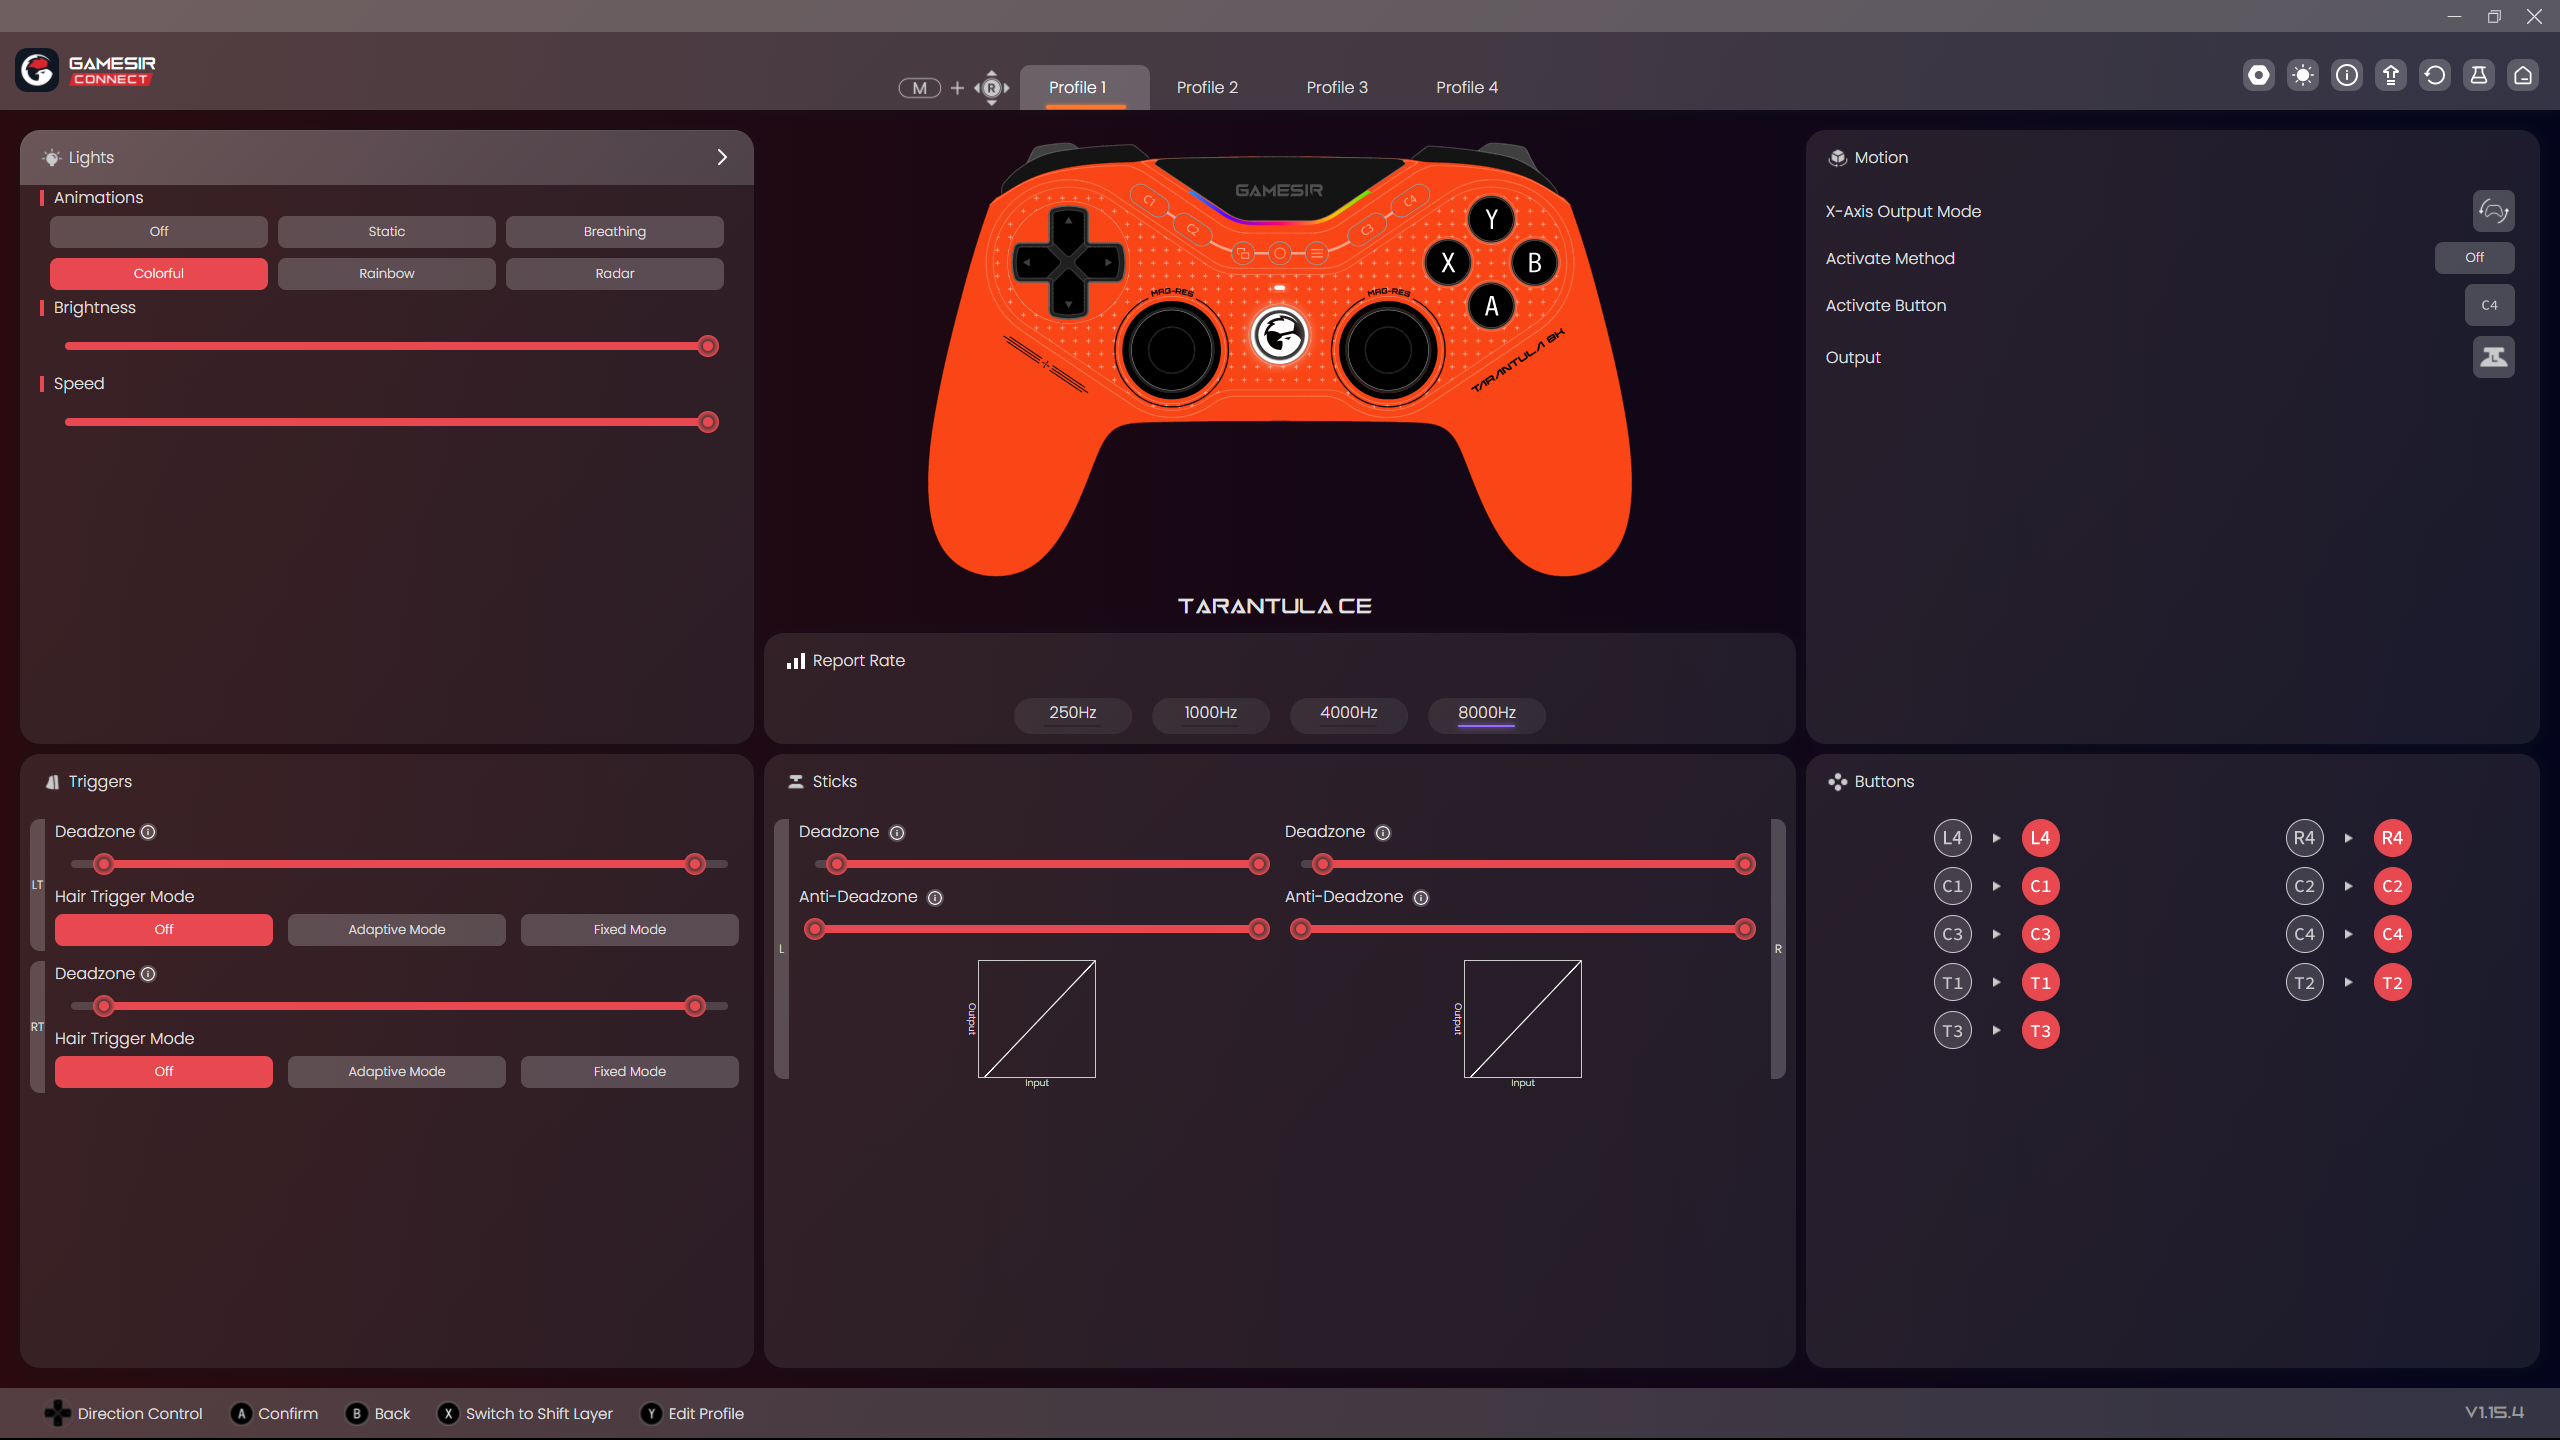The height and width of the screenshot is (1440, 2560).
Task: Click the circular reset arrow icon
Action: [2435, 75]
